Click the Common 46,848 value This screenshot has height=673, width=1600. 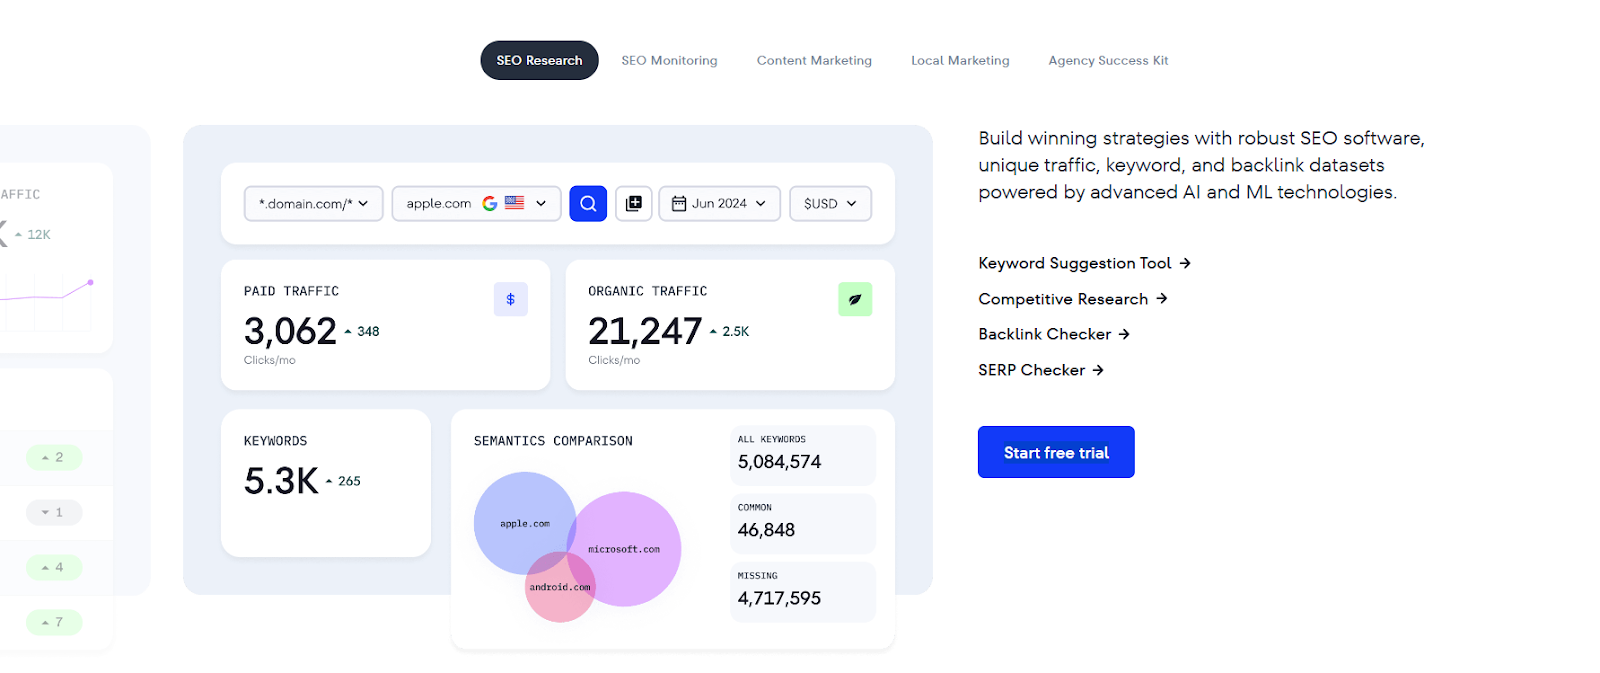pyautogui.click(x=766, y=530)
